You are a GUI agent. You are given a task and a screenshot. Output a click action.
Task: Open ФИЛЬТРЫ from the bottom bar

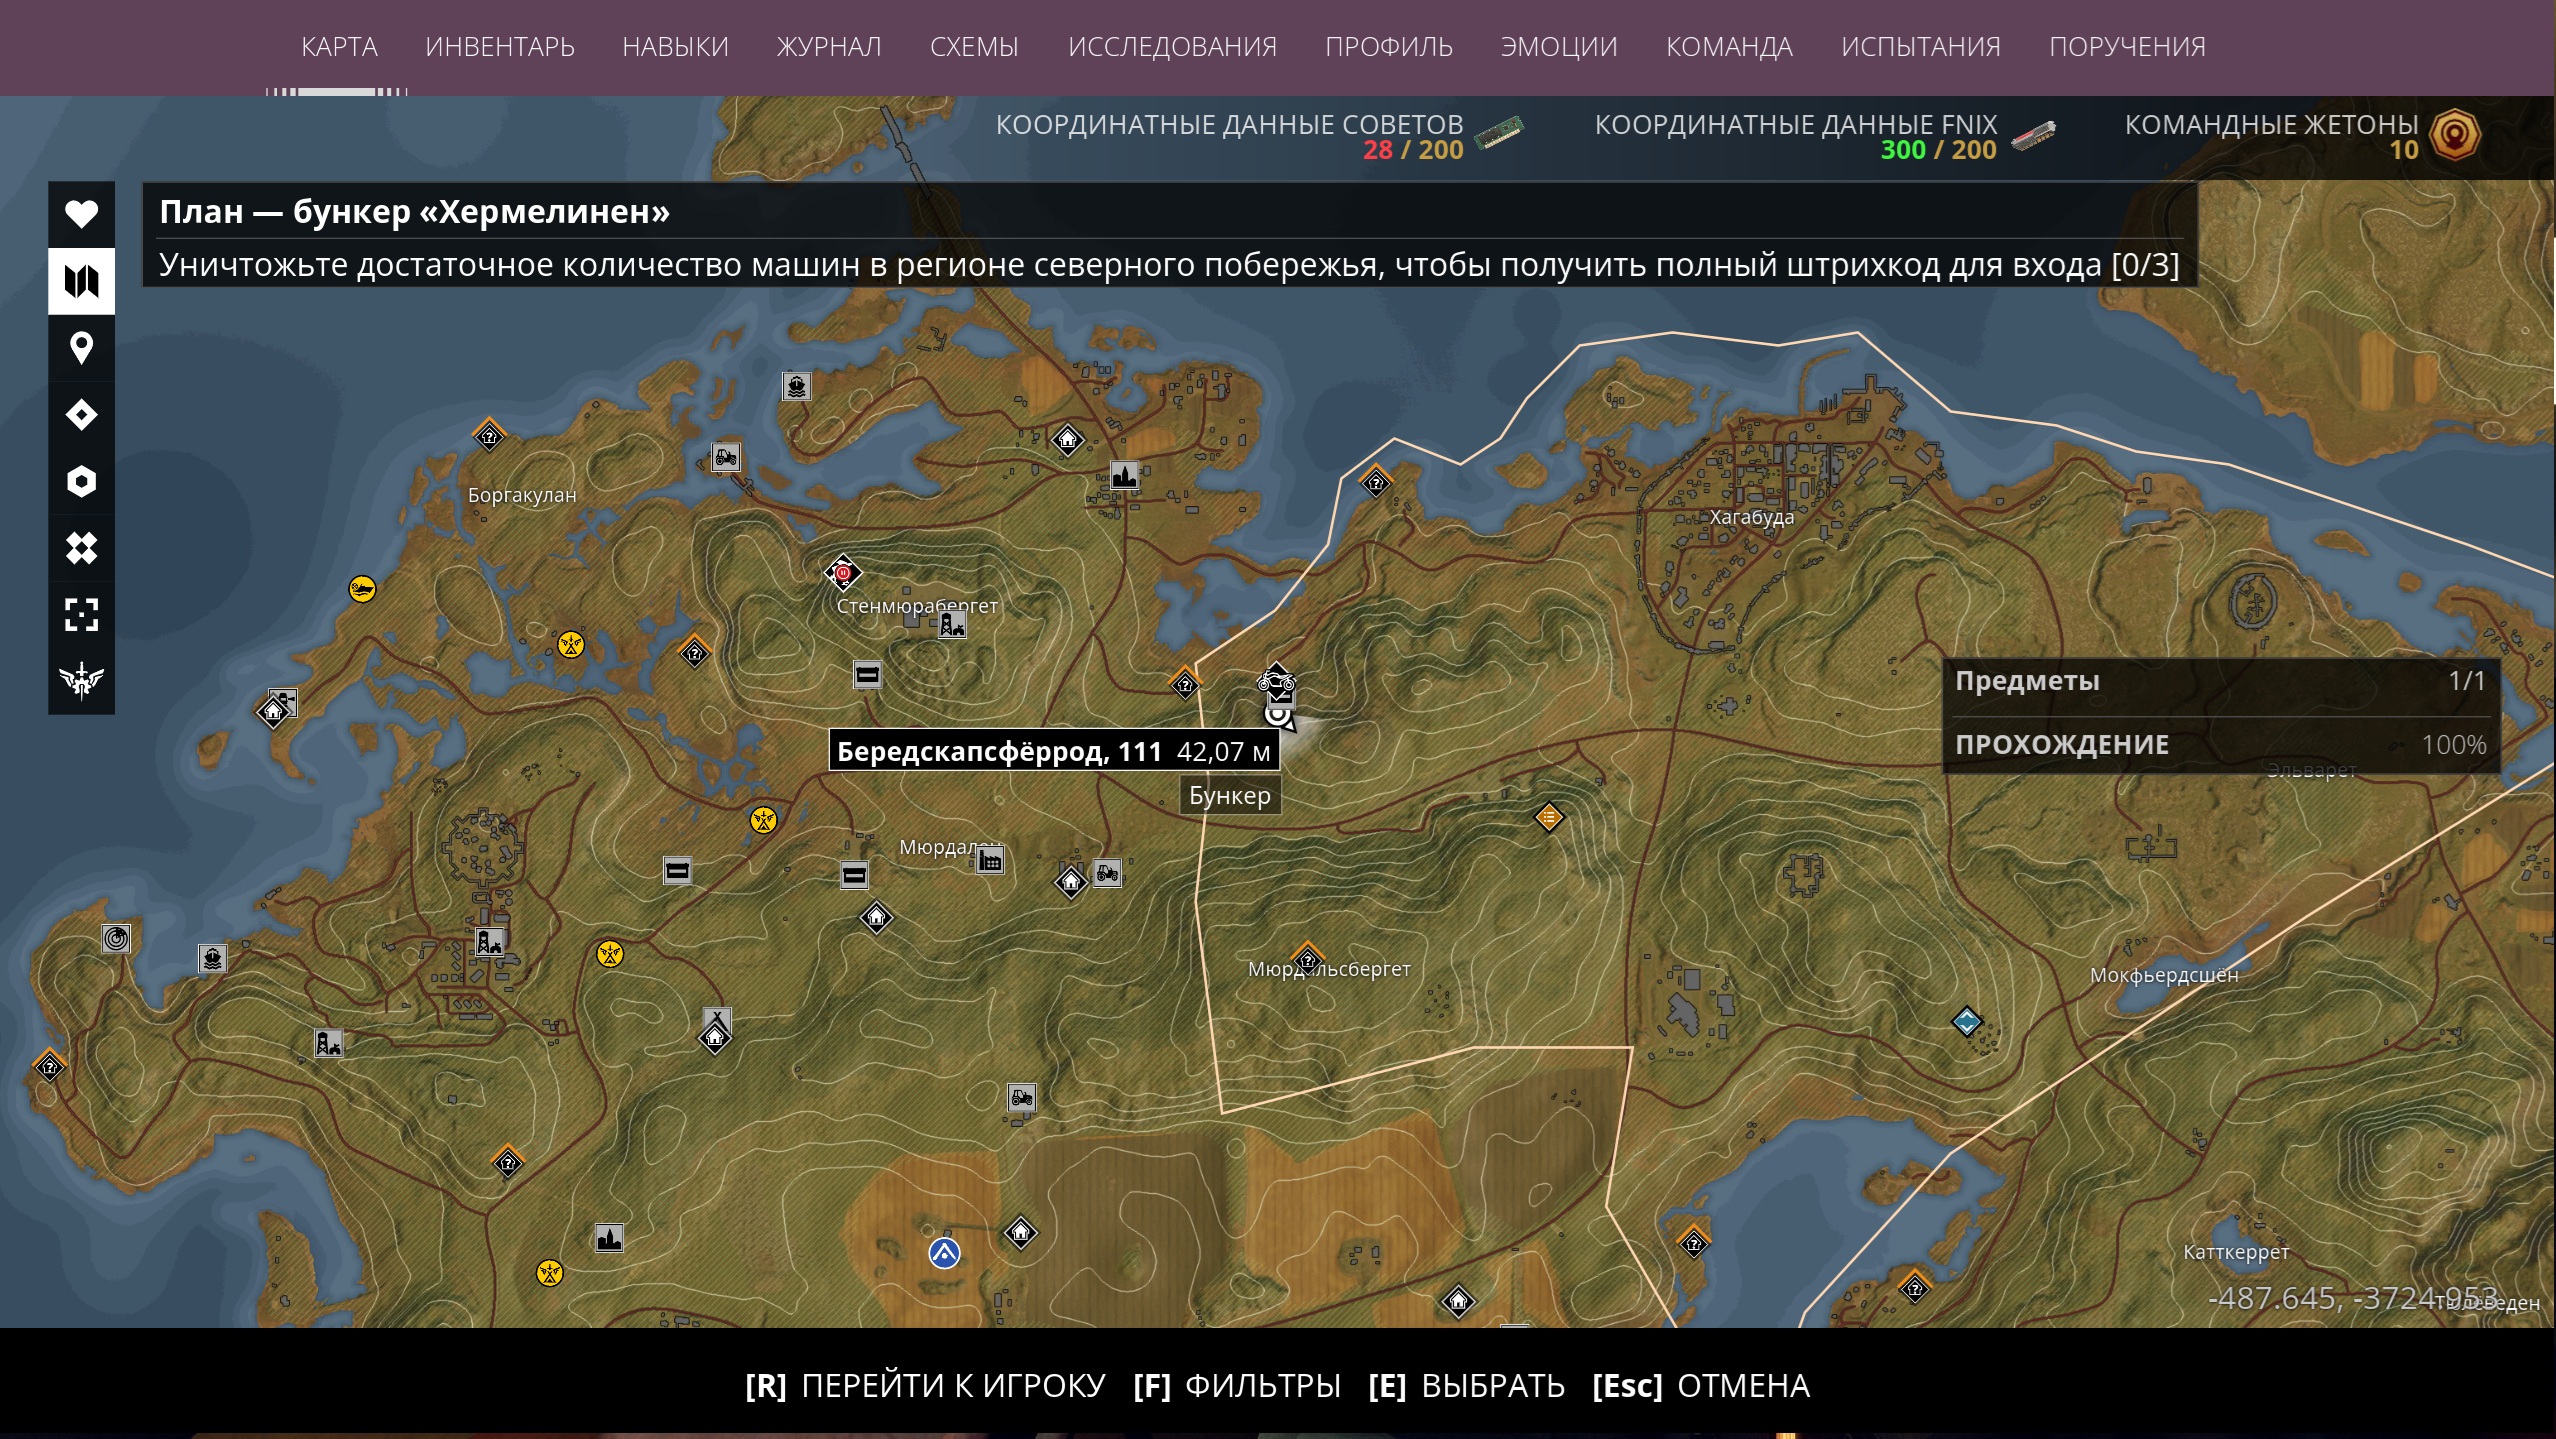1237,1386
